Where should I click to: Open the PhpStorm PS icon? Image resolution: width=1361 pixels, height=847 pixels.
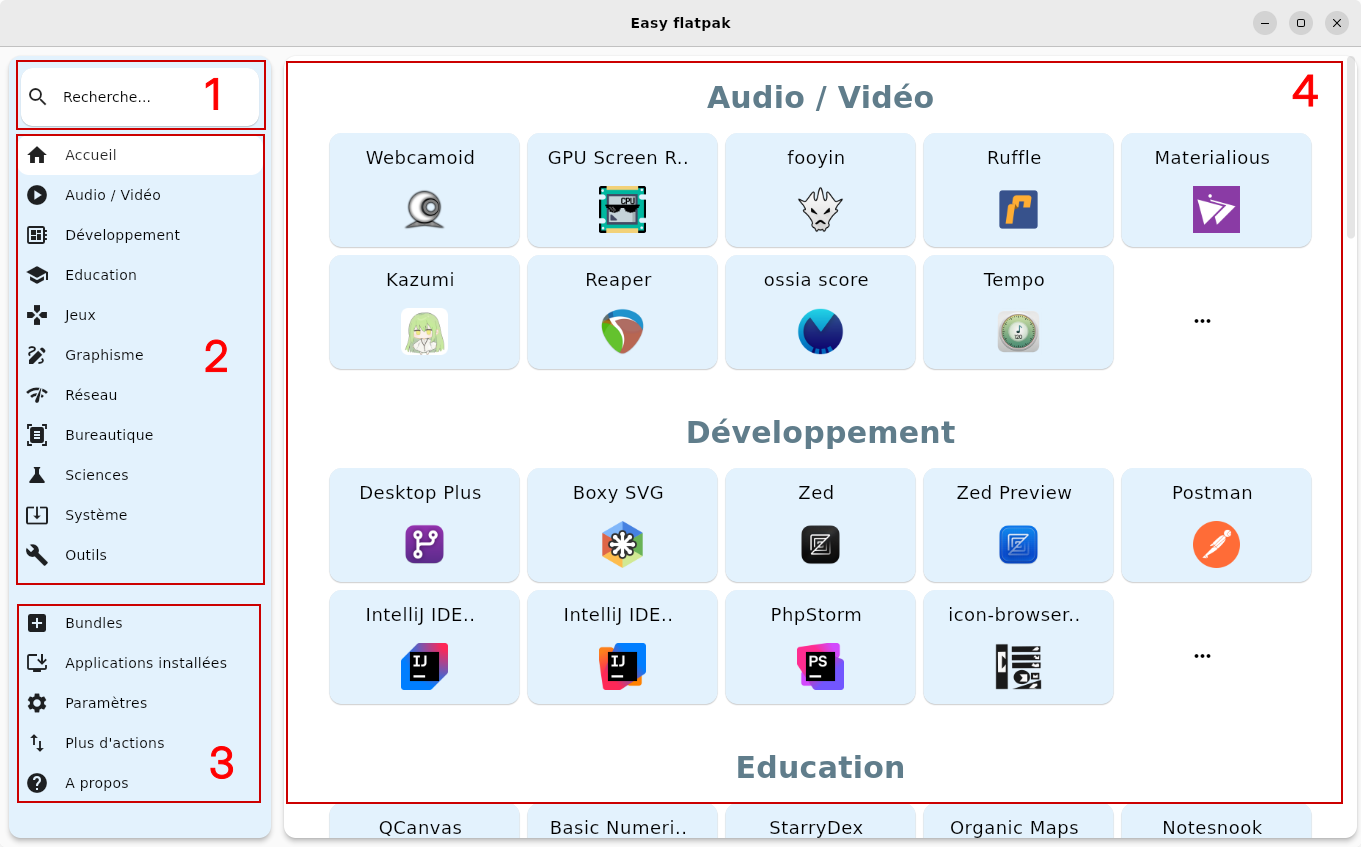click(820, 667)
